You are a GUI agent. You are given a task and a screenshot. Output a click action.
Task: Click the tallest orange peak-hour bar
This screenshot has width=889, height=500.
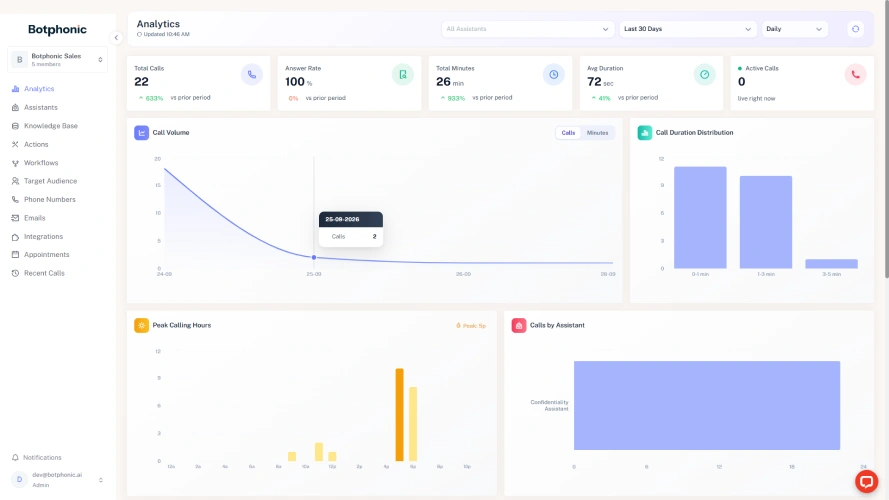point(400,414)
